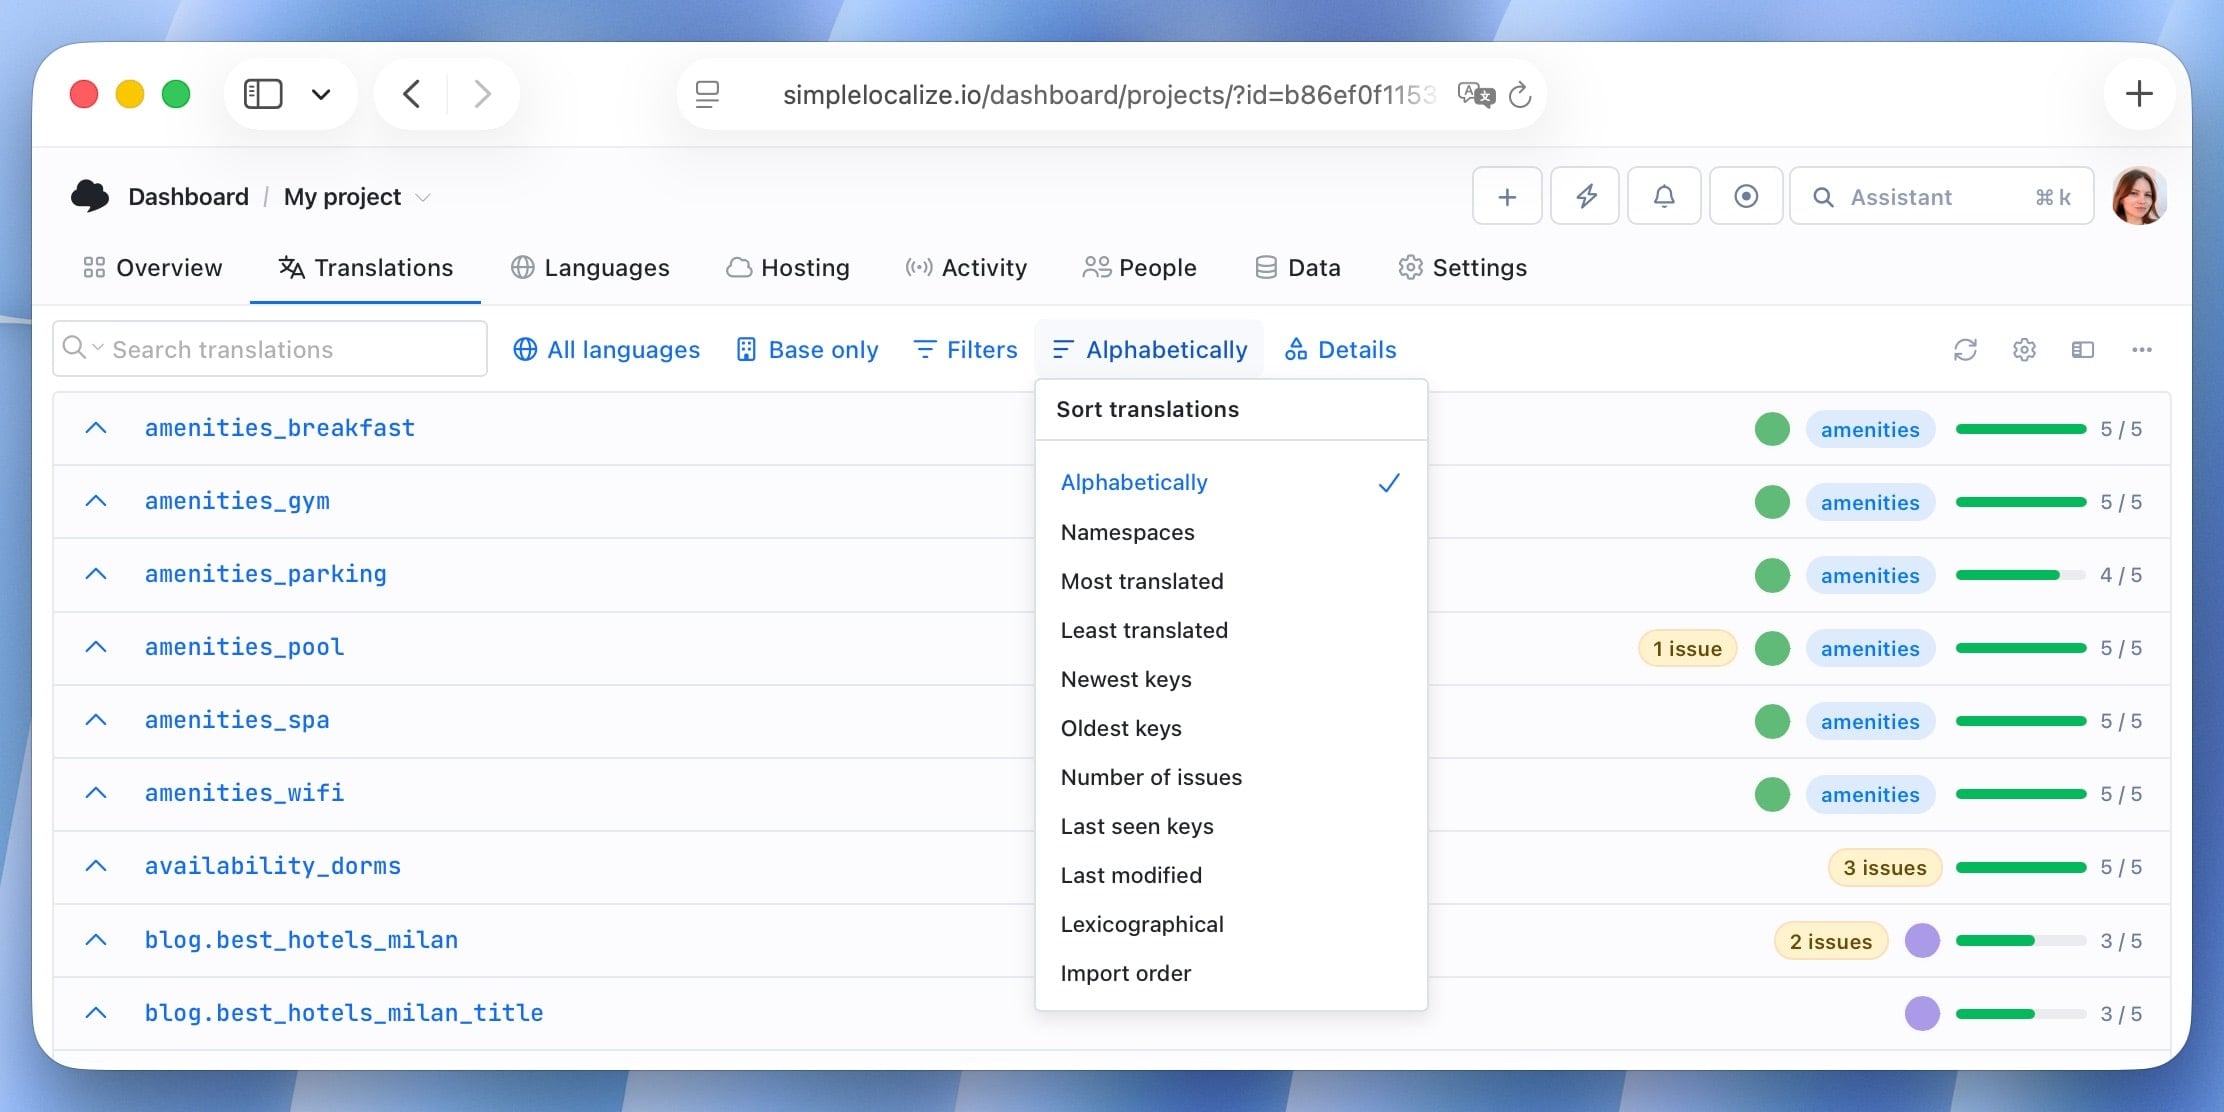
Task: Select Last modified sort option
Action: [1231, 875]
